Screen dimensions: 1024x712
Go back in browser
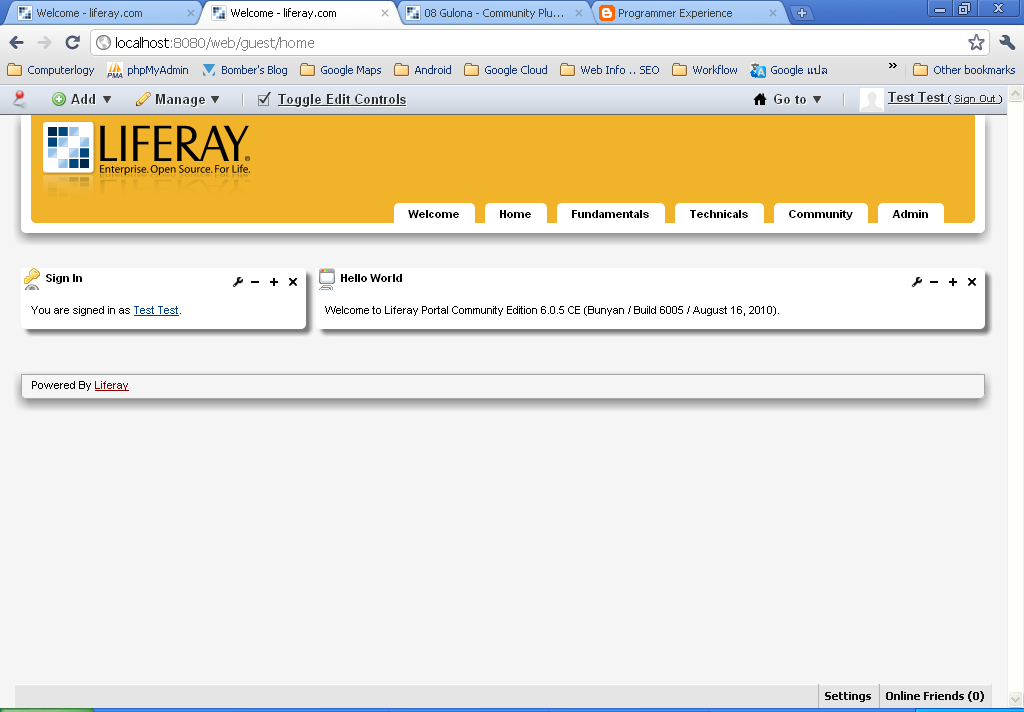[16, 43]
